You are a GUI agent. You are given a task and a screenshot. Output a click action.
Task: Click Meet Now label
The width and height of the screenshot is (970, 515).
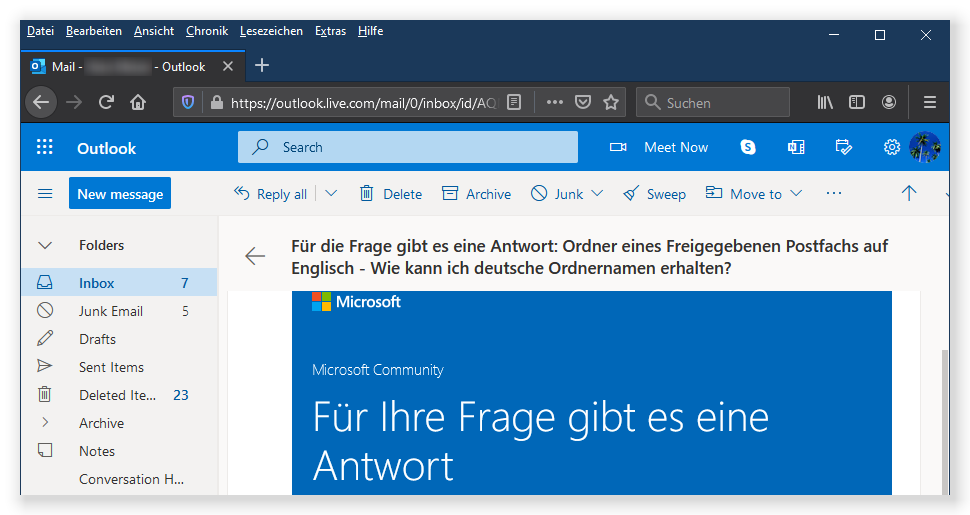(x=676, y=147)
